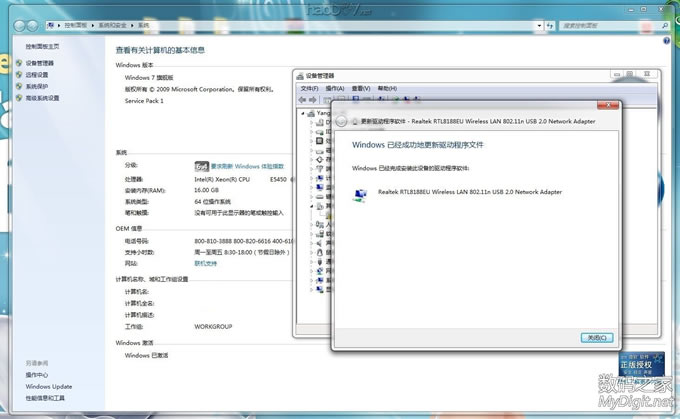The width and height of the screenshot is (680, 419).
Task: Click the 关闭(C) button in driver dialog
Action: (595, 338)
